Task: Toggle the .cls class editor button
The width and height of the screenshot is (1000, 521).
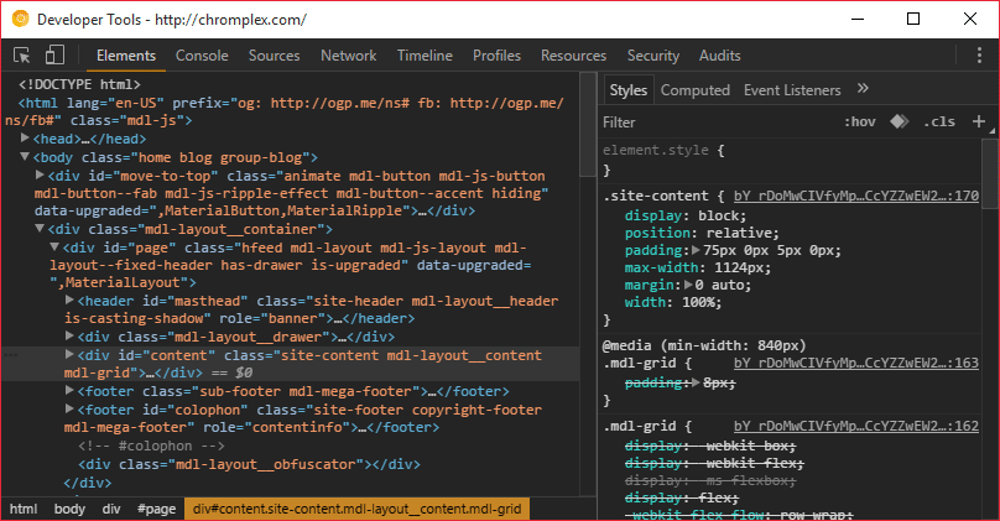Action: pos(939,122)
